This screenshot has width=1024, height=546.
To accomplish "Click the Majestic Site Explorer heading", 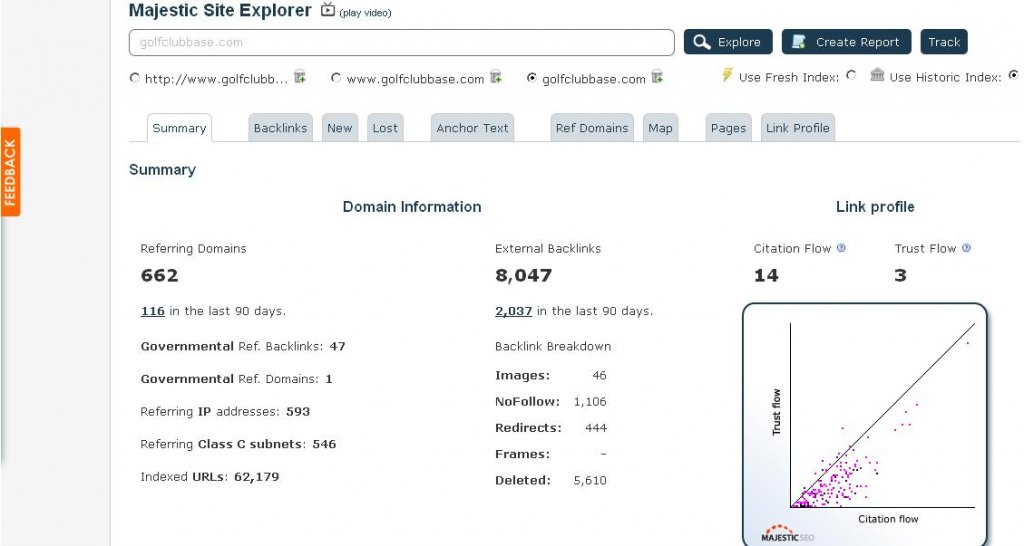I will 220,10.
